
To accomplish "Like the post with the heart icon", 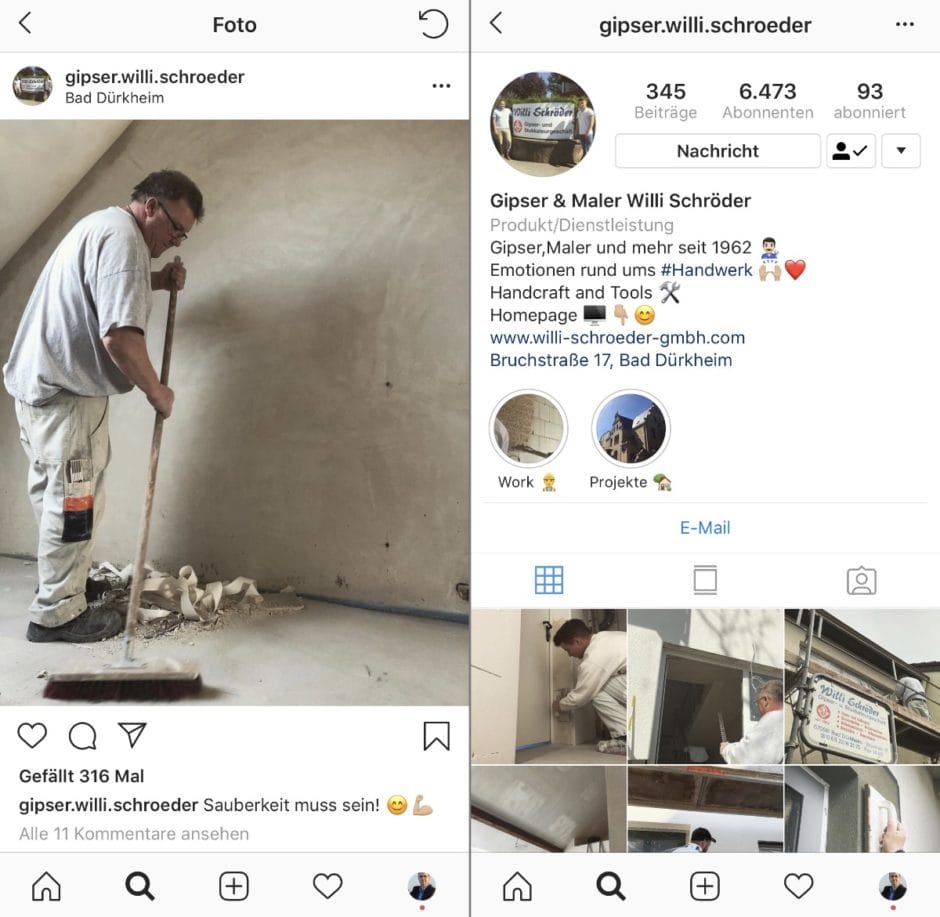I will pos(32,736).
